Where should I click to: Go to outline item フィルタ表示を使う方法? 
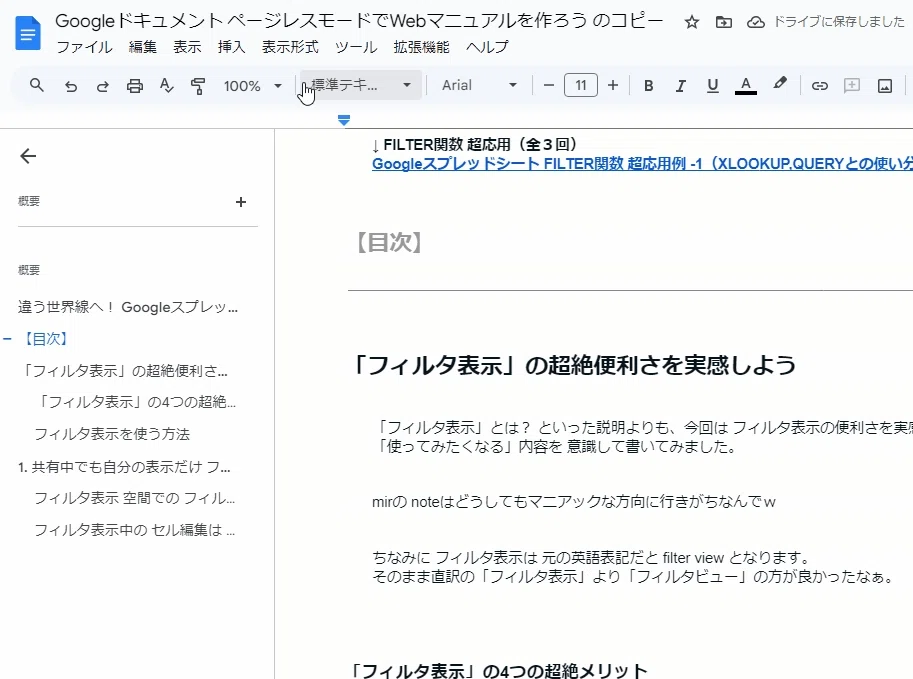112,434
